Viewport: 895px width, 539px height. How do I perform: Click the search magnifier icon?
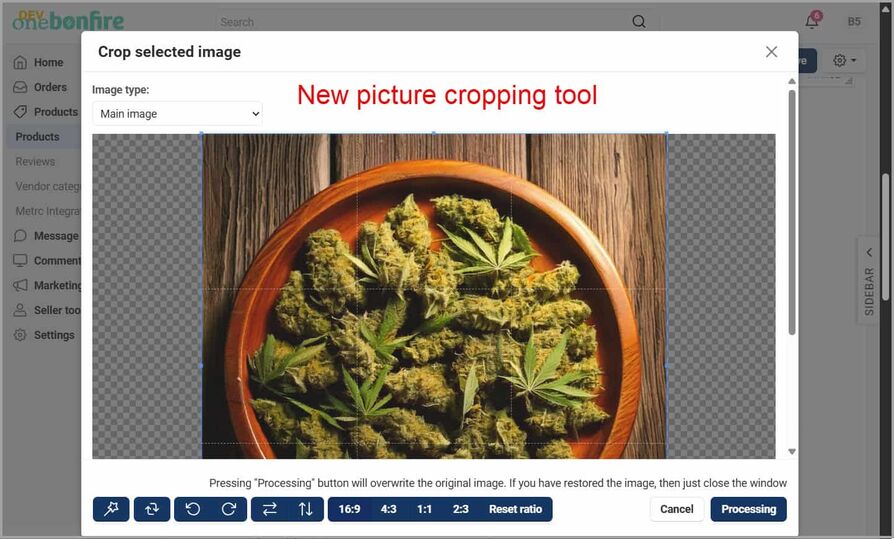pos(639,21)
